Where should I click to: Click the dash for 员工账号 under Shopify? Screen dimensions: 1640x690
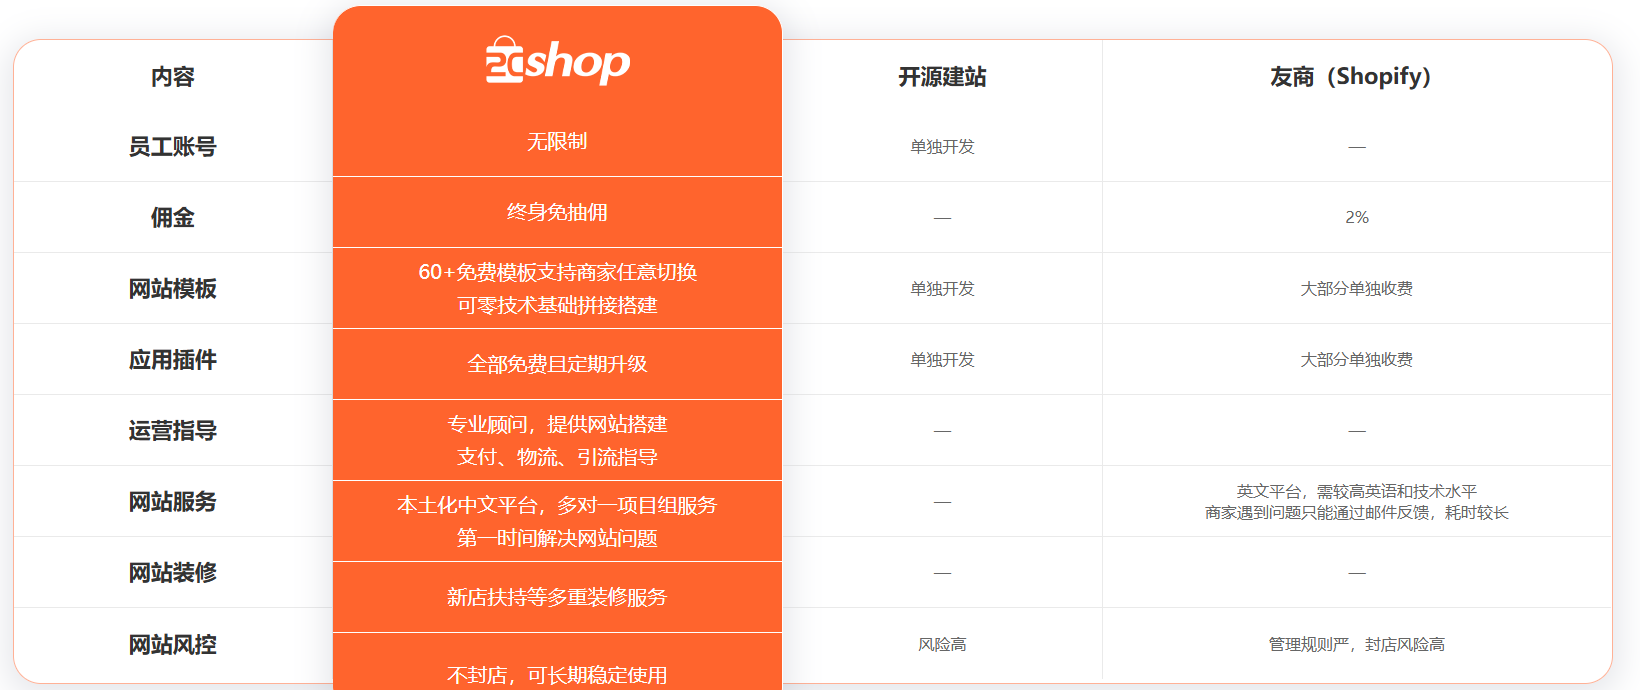click(1356, 147)
